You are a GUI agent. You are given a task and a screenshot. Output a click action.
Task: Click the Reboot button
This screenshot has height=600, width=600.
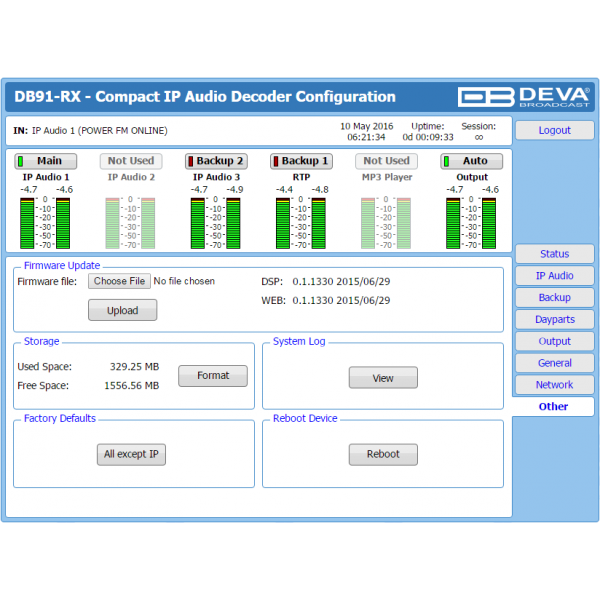[383, 455]
